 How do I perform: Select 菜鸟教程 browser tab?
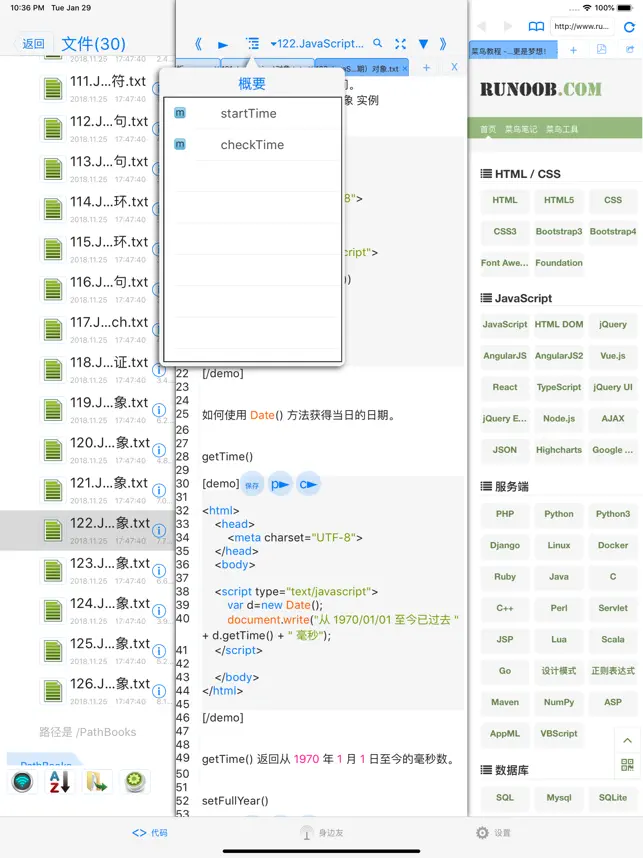click(513, 51)
